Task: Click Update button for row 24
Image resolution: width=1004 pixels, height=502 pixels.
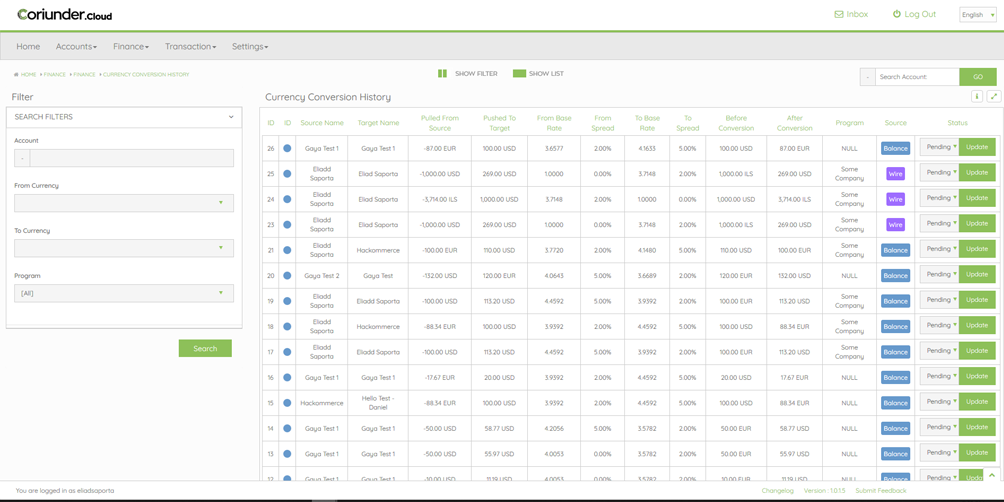Action: tap(977, 198)
